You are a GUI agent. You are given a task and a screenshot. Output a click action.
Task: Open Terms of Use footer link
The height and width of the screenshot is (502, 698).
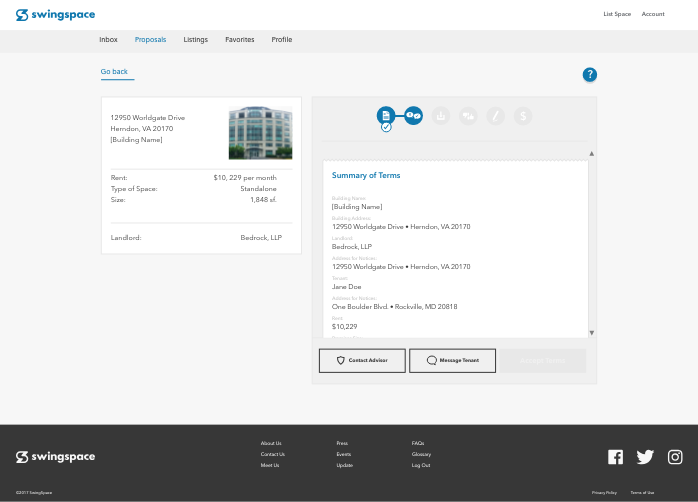click(642, 493)
